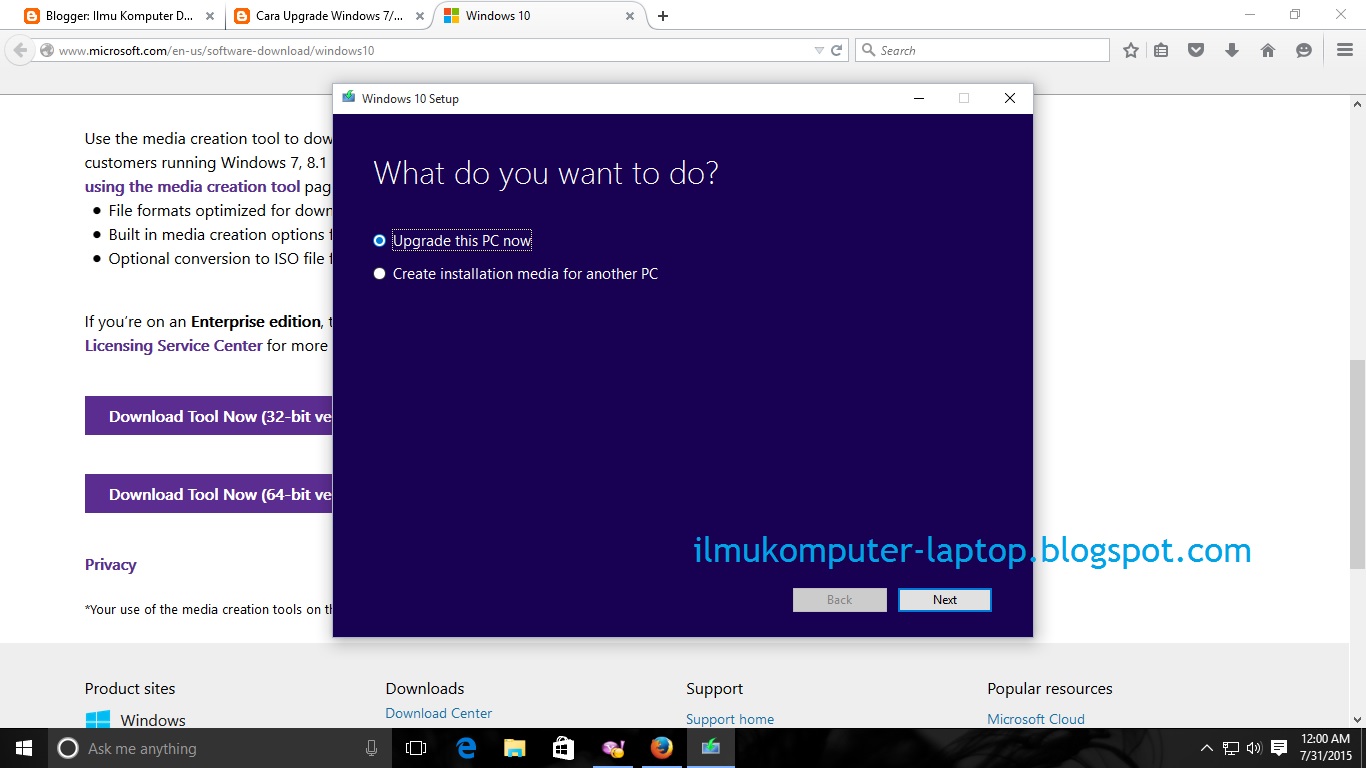Click search magnifier icon in search box
Viewport: 1366px width, 768px height.
(868, 50)
